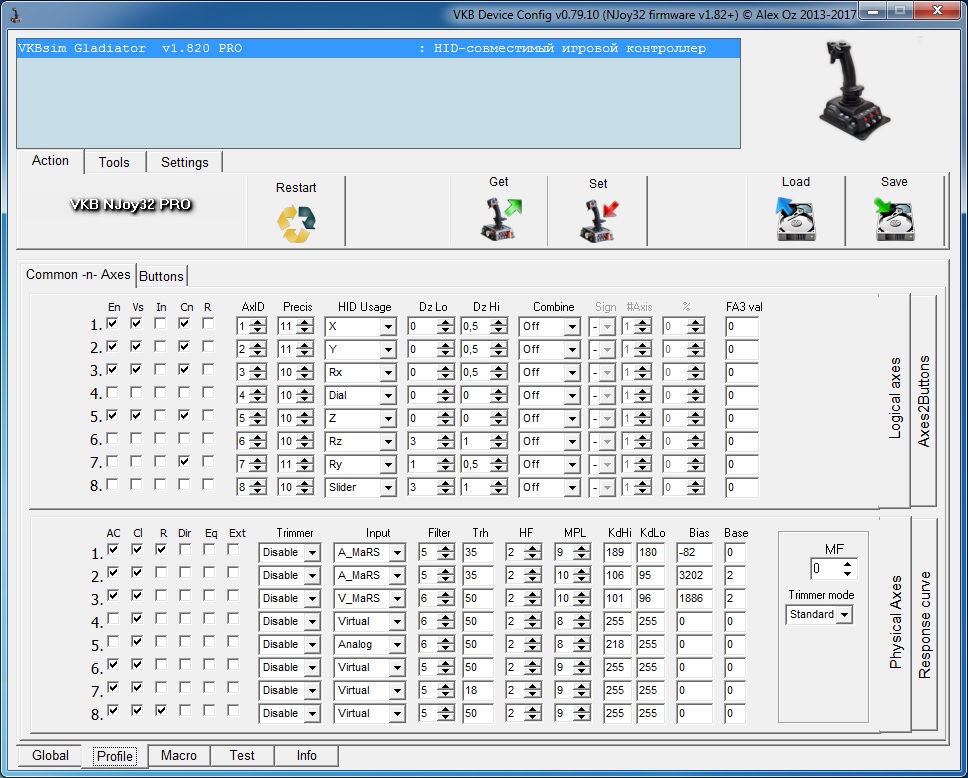Click KdHi field showing 189

pyautogui.click(x=618, y=553)
